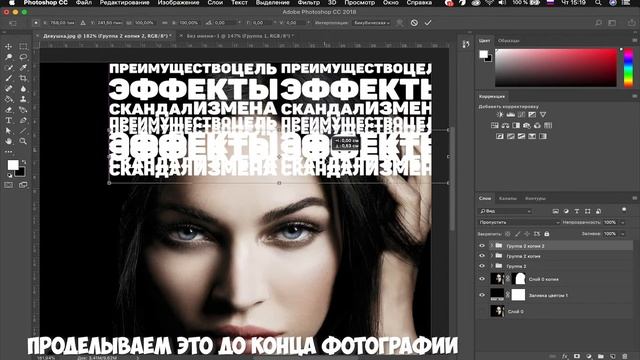This screenshot has width=640, height=360.
Task: Open the layer filter Вид dropdown
Action: click(505, 211)
